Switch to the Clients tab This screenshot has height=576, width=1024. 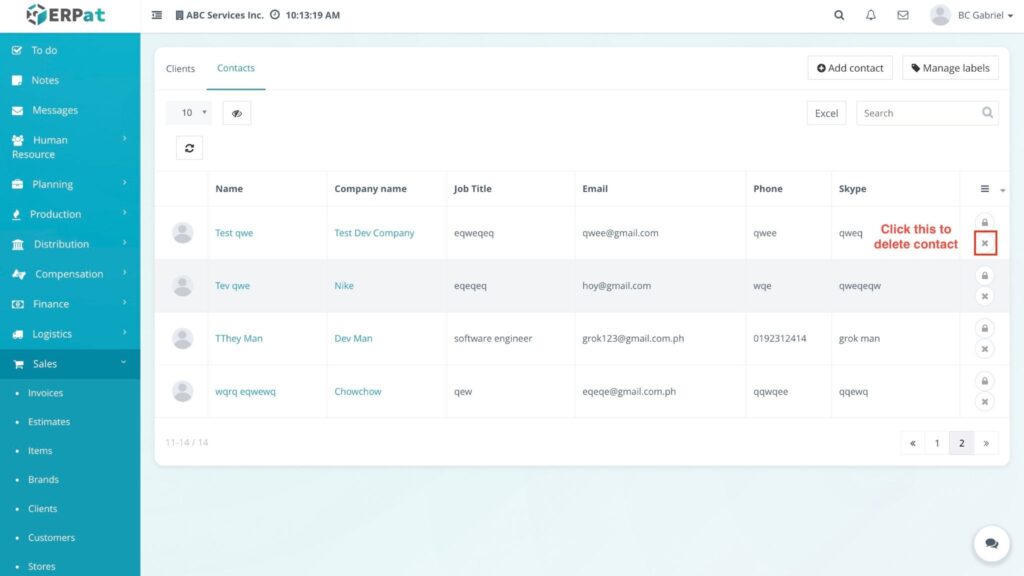(x=181, y=69)
